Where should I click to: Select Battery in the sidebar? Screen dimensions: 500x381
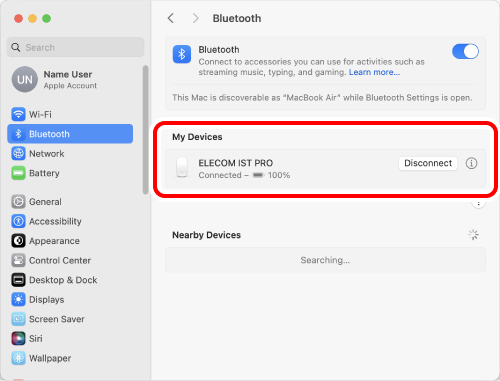(70, 173)
